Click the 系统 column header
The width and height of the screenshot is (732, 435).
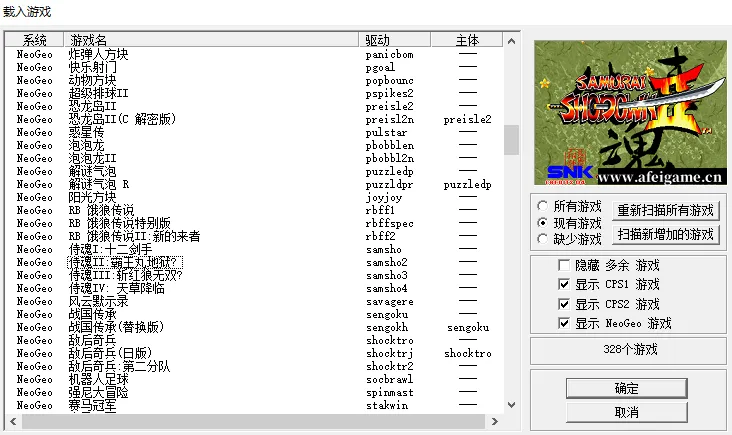pos(34,39)
